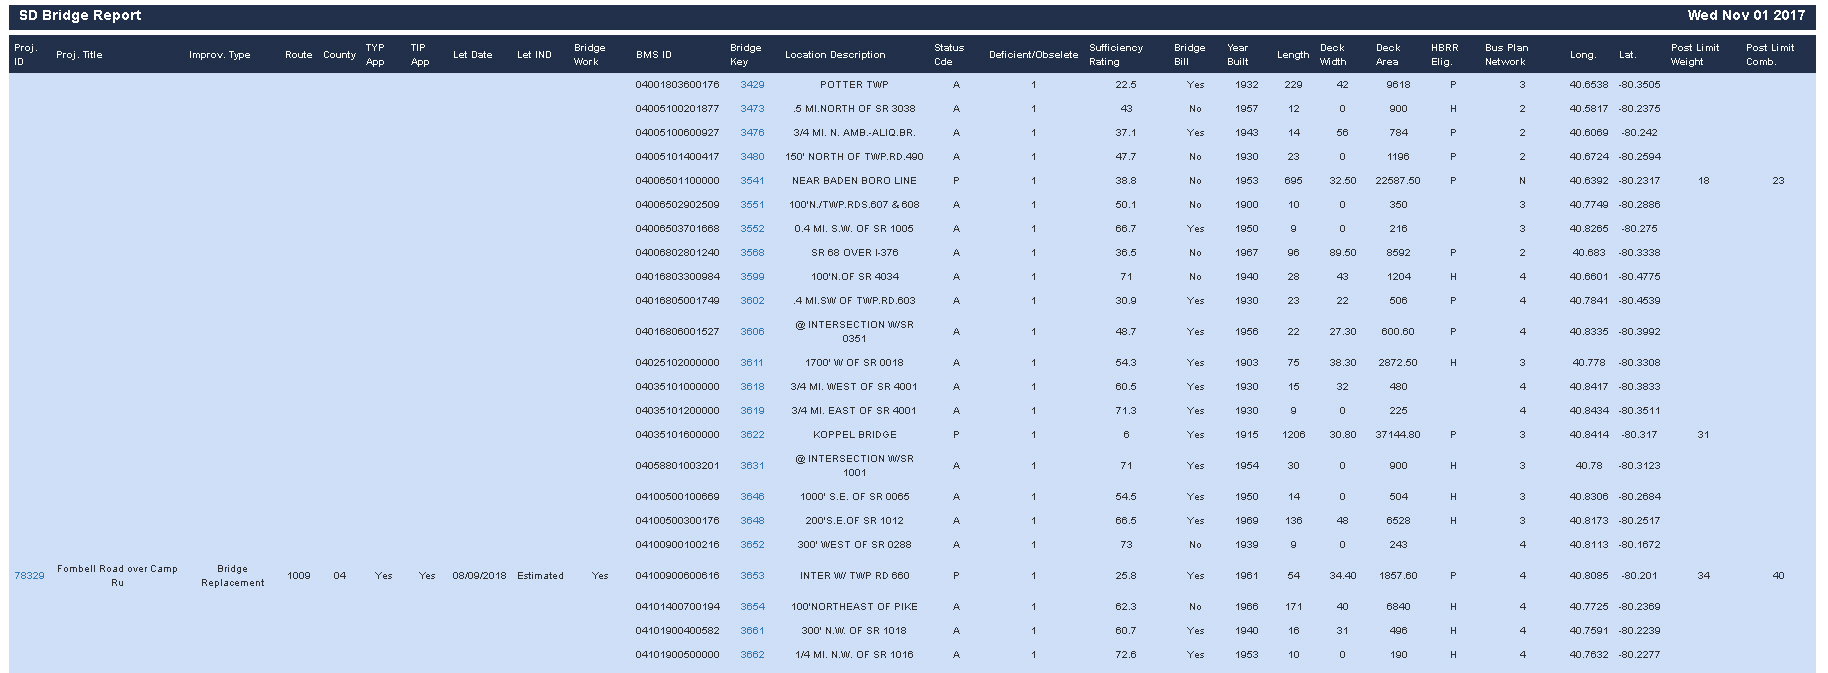Click the BMS ID 04035101600000 cell
Viewport: 1828px width, 673px height.
pos(677,435)
